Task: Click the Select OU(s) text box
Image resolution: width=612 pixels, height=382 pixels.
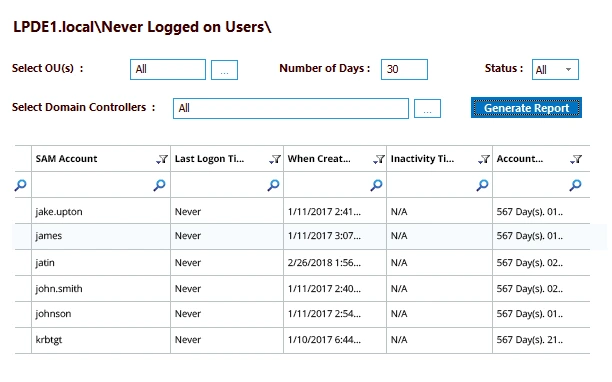Action: 168,69
